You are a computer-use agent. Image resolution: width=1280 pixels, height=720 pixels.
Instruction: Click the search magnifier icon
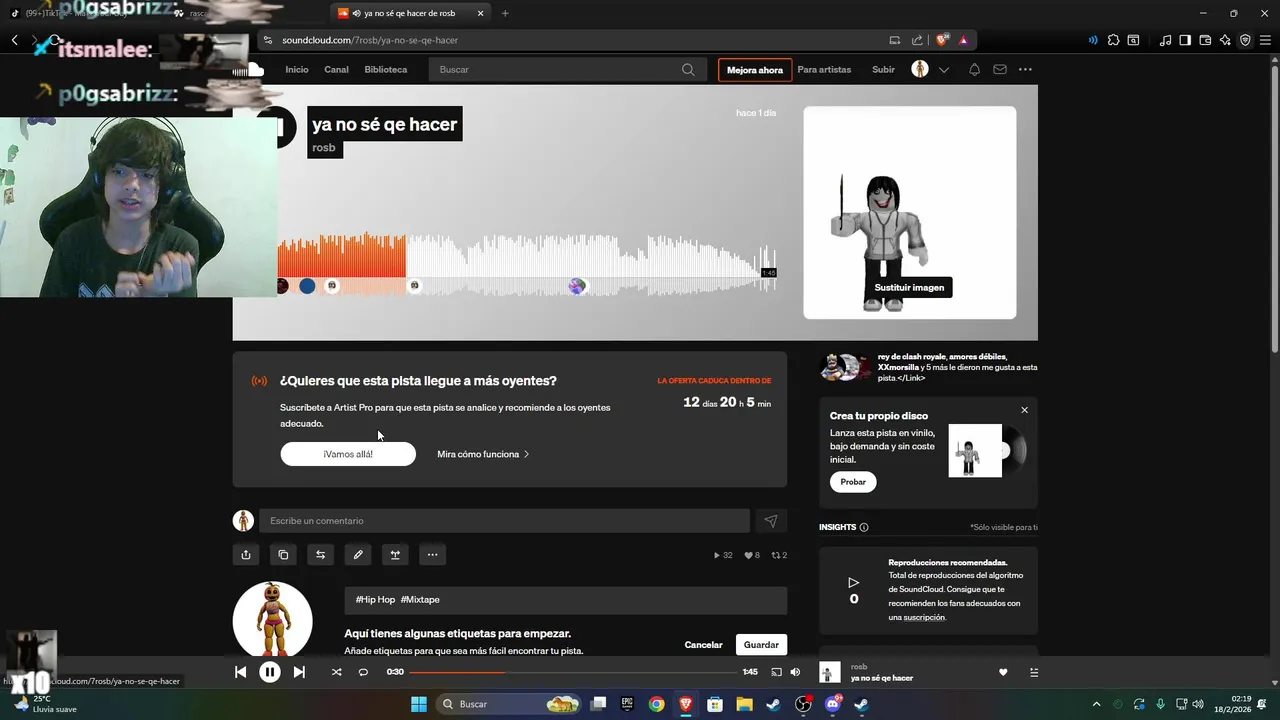click(688, 69)
